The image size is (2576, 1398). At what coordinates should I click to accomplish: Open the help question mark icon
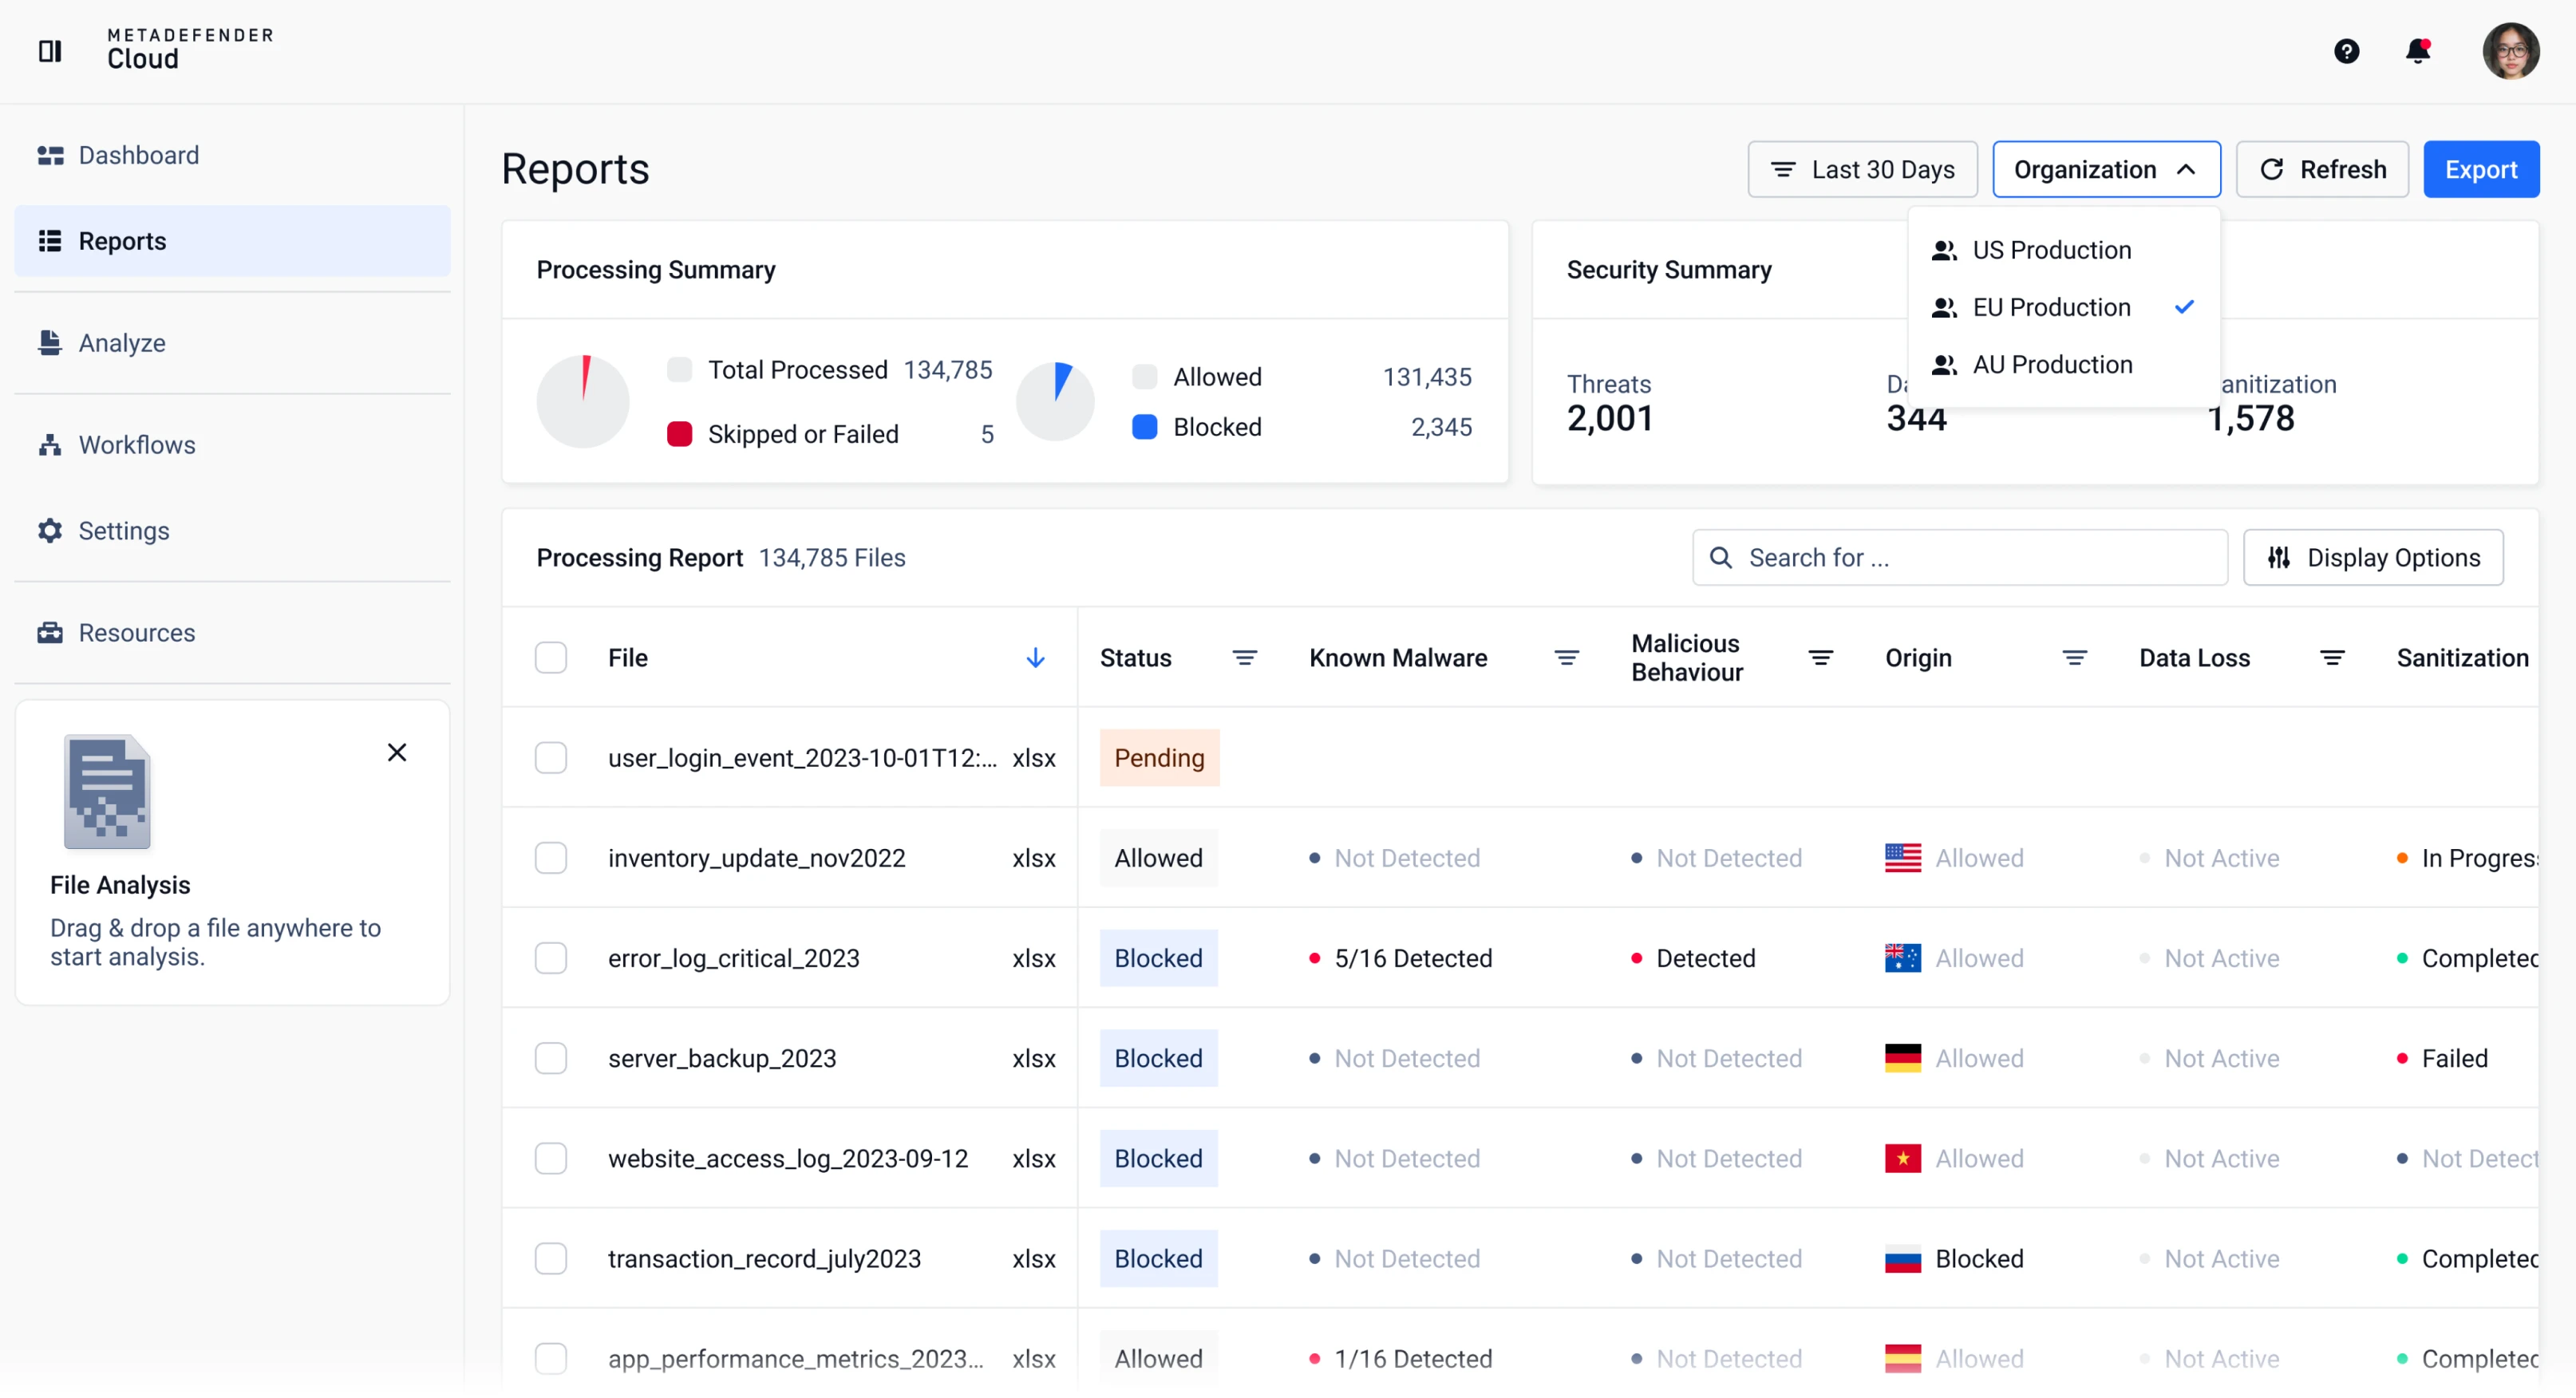(2346, 51)
